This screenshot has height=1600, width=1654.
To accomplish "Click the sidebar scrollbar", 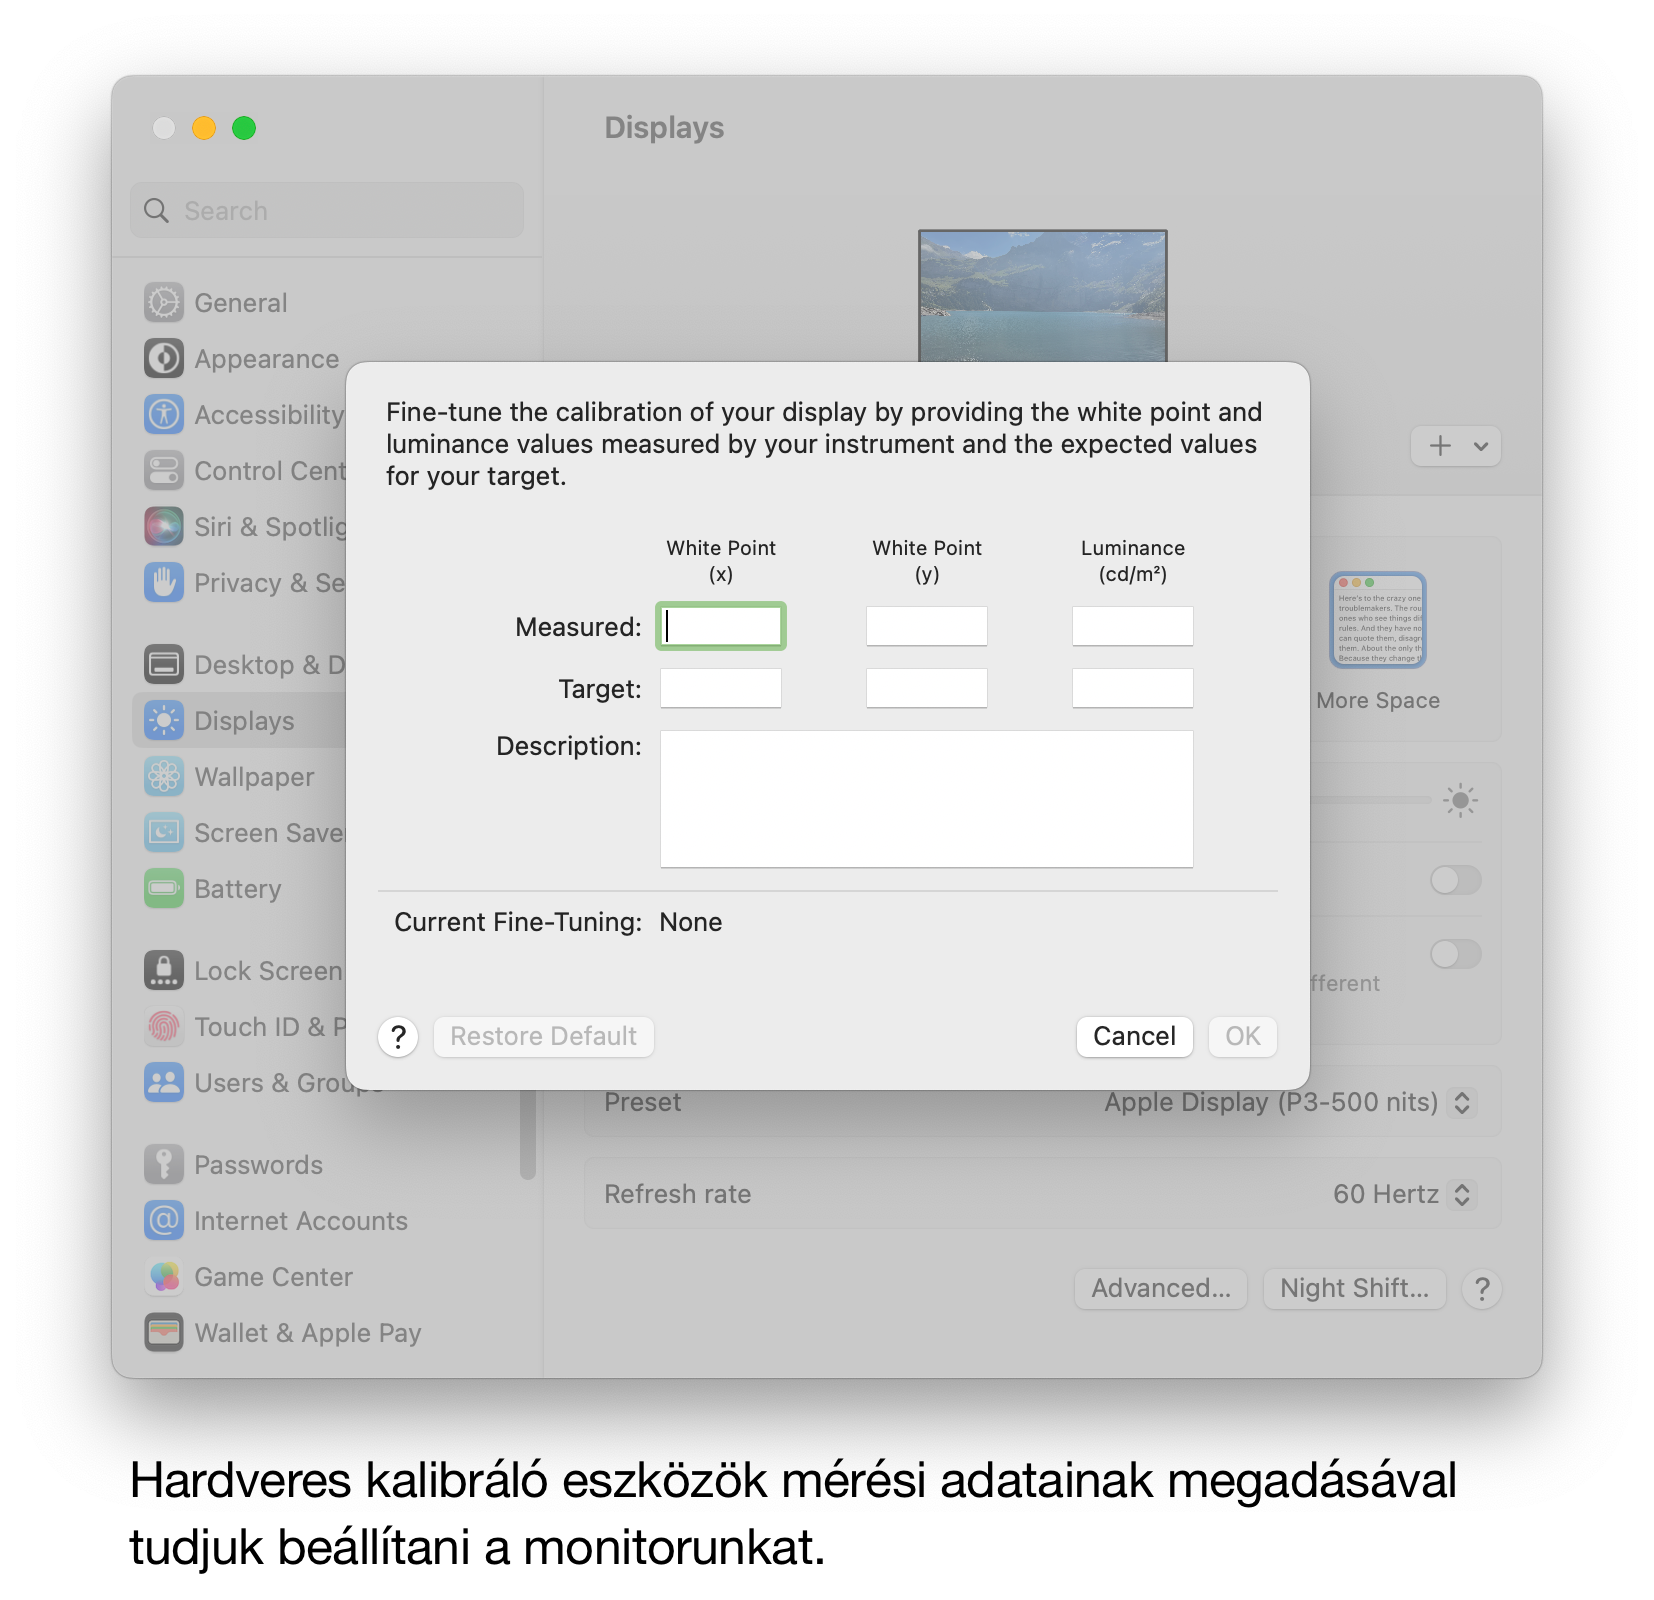I will (528, 1135).
